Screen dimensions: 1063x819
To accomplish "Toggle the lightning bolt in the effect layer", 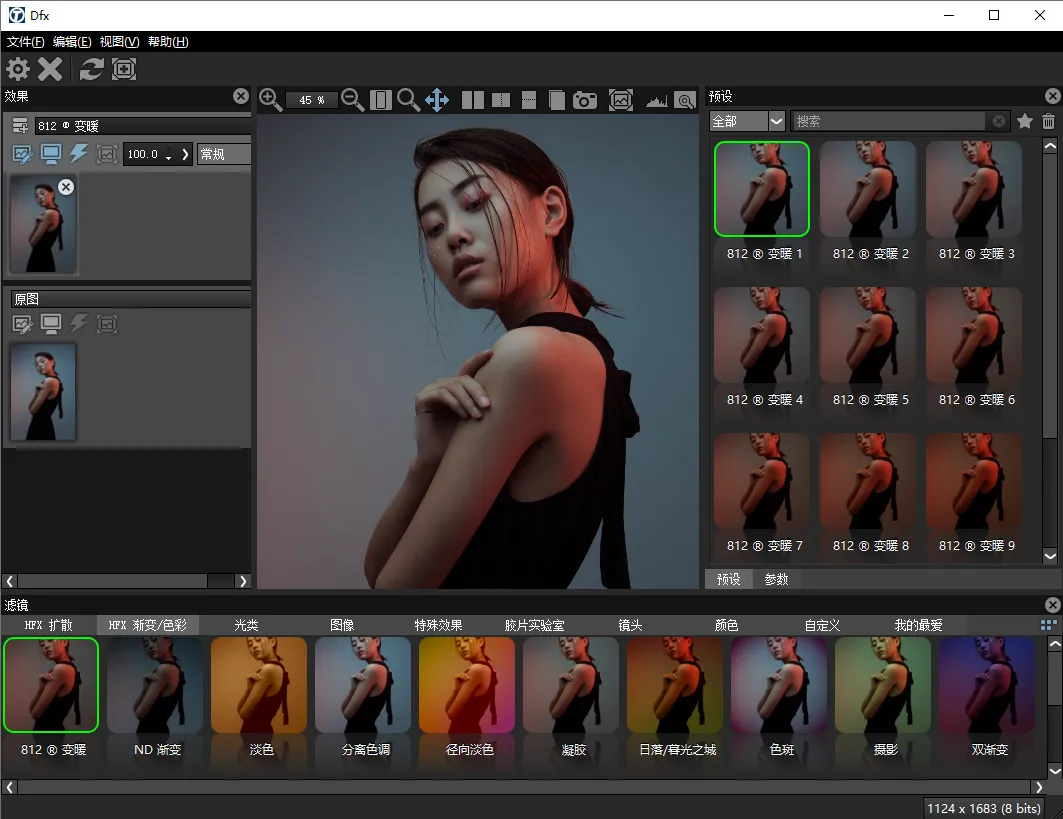I will pos(79,154).
